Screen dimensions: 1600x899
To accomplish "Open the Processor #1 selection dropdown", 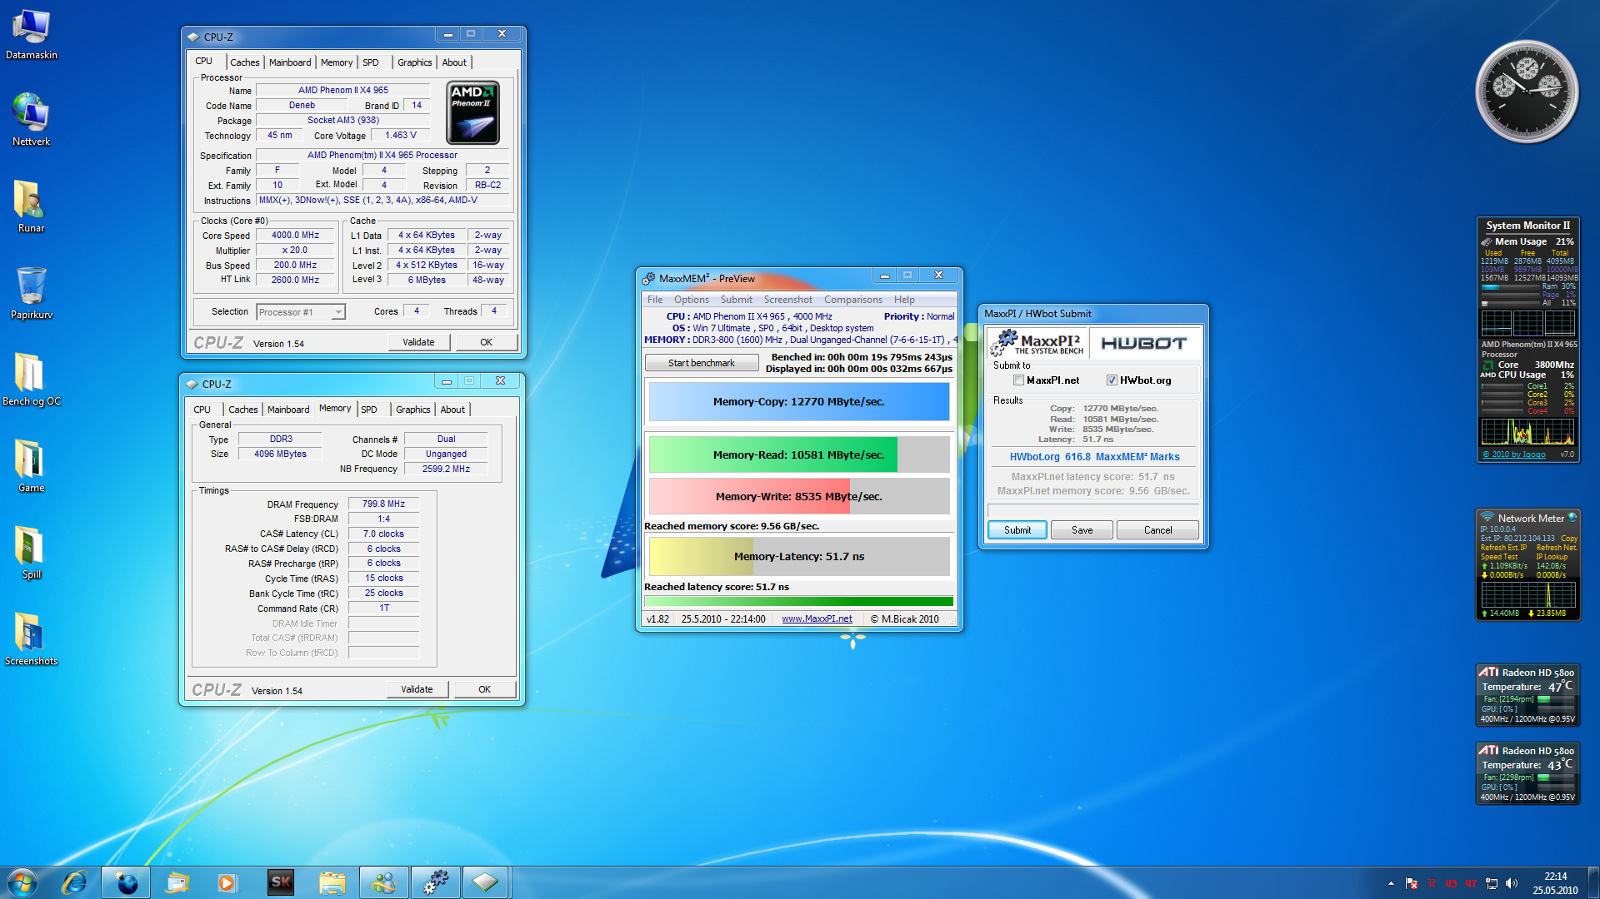I will point(300,312).
